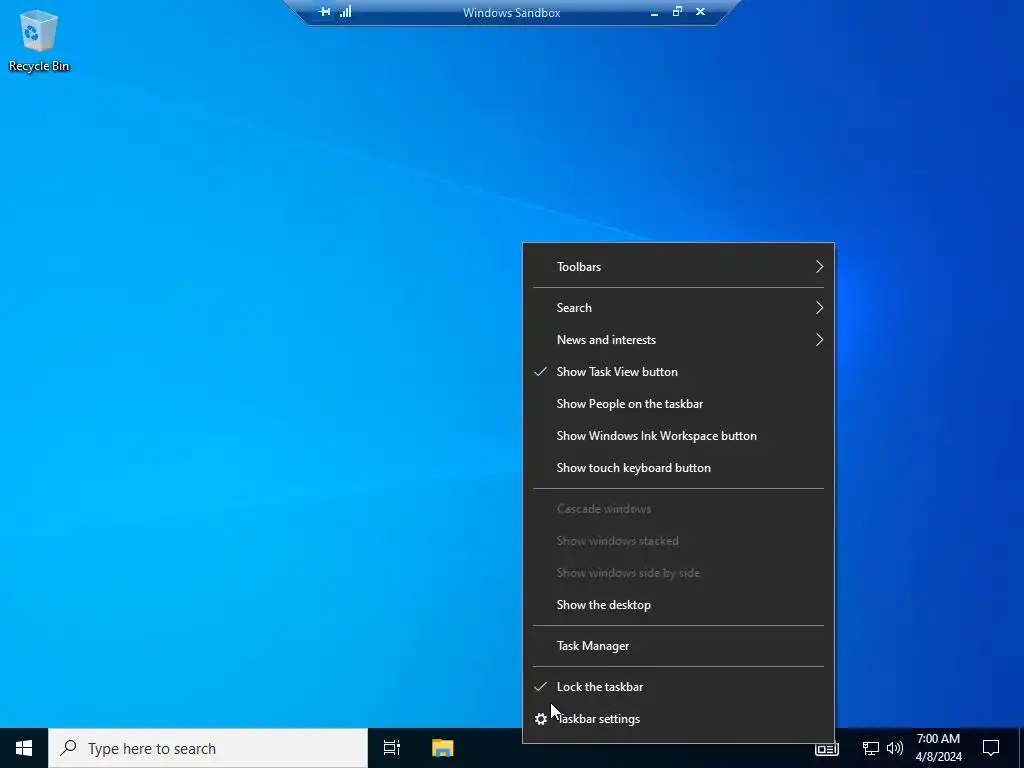Enable Show touch keyboard button
The height and width of the screenshot is (768, 1024).
tap(678, 468)
